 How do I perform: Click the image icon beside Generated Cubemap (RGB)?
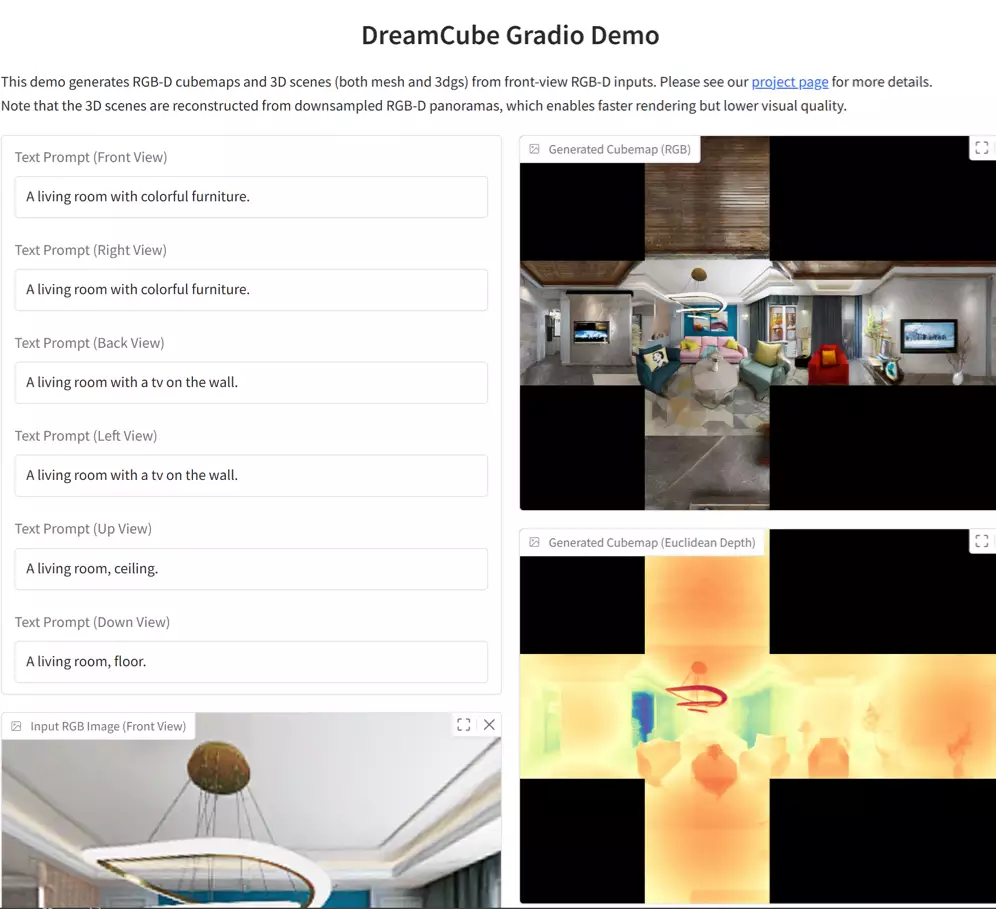click(x=534, y=149)
